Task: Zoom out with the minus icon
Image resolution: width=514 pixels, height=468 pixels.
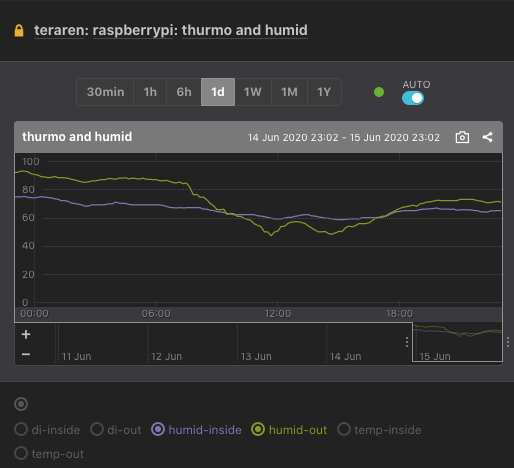Action: click(26, 354)
